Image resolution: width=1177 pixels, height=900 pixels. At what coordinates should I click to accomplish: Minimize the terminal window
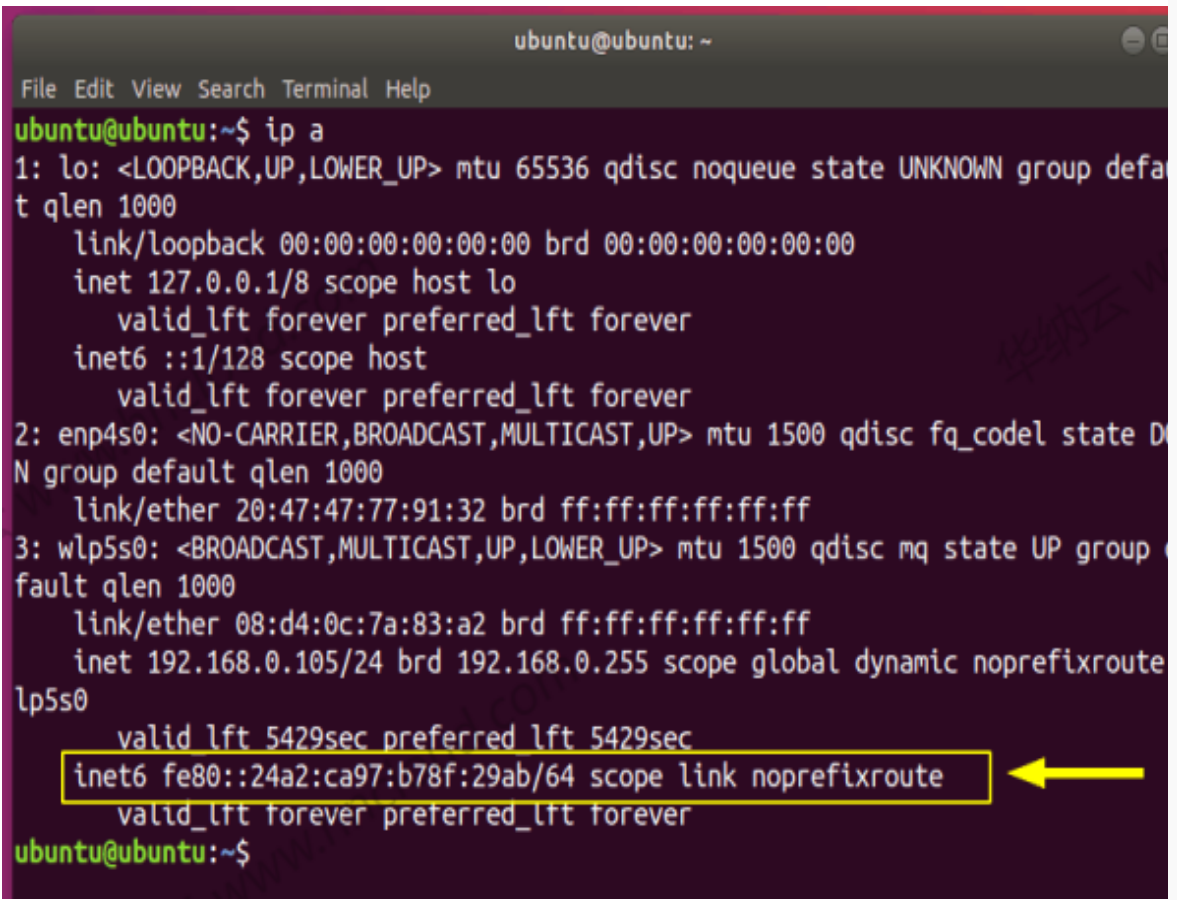tap(1133, 41)
